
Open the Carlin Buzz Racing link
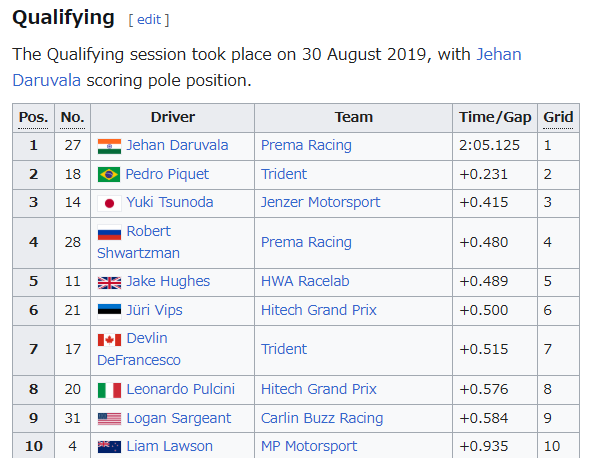322,418
